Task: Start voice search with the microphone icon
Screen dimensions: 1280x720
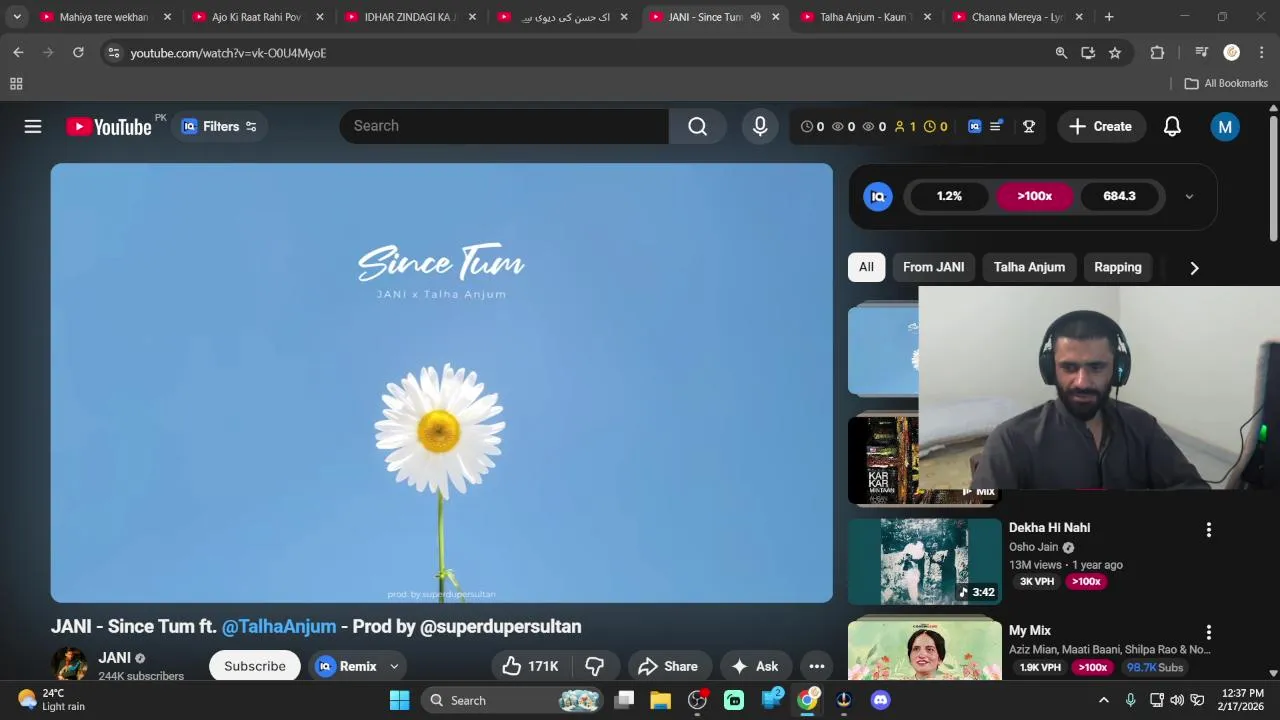Action: (760, 126)
